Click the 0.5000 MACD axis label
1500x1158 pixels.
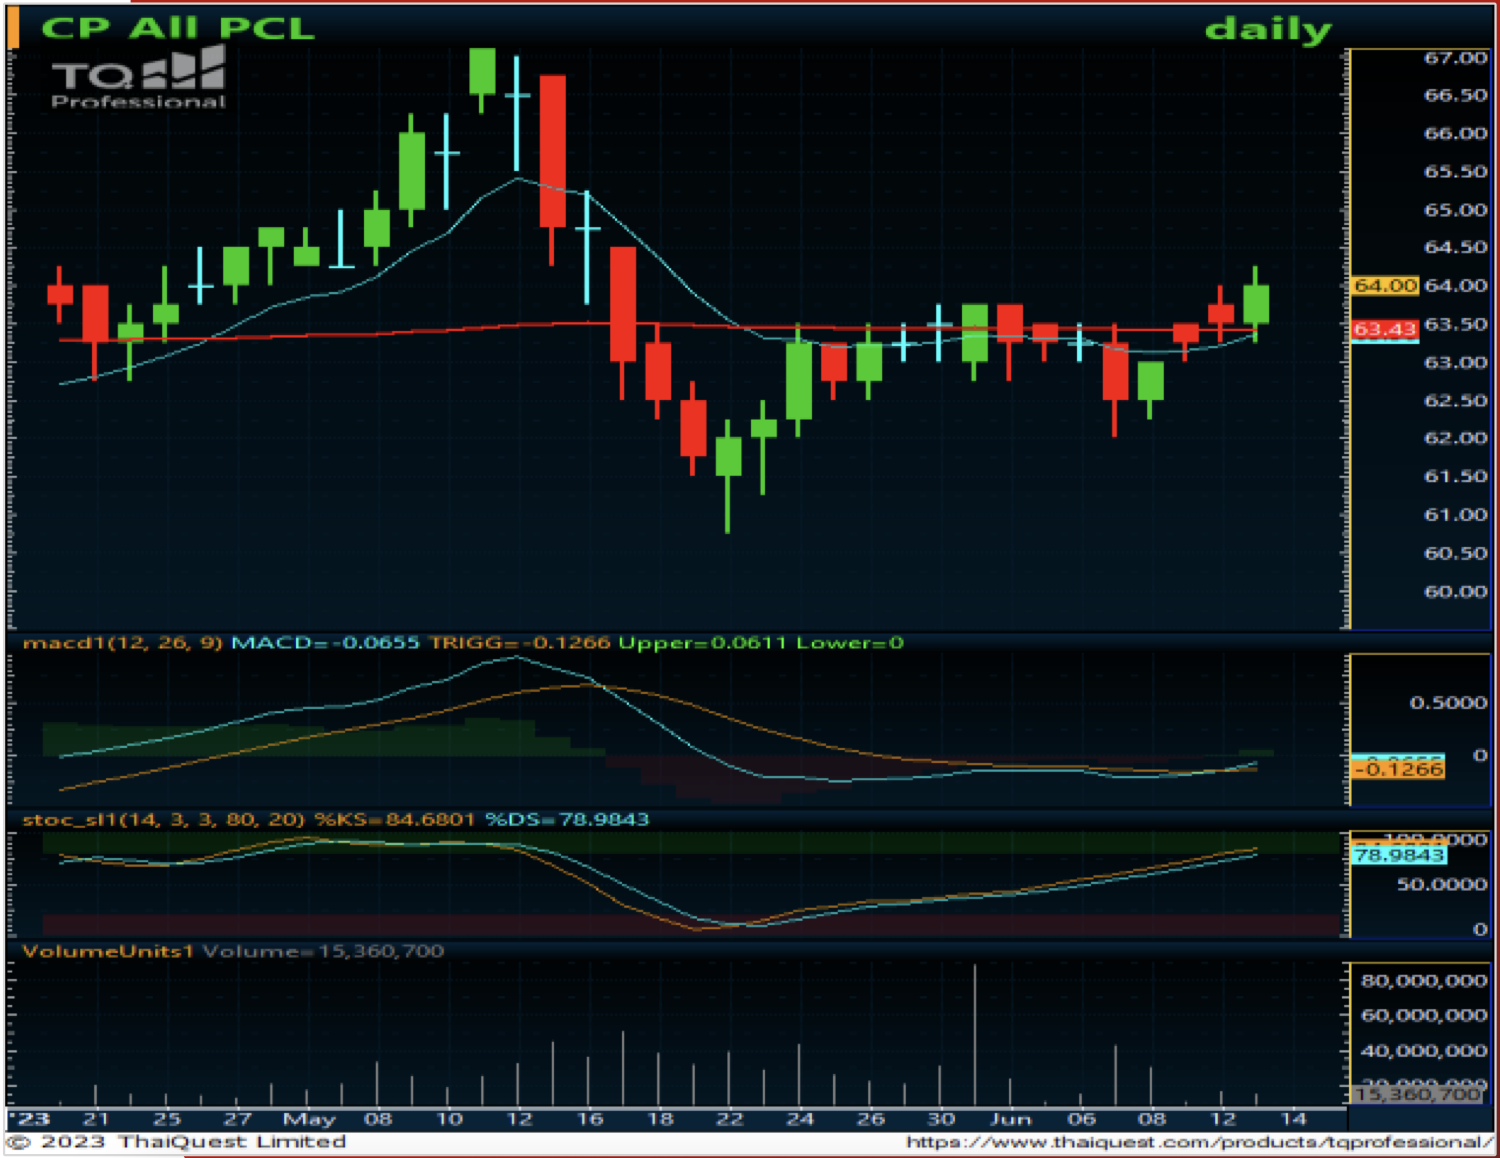1448,704
